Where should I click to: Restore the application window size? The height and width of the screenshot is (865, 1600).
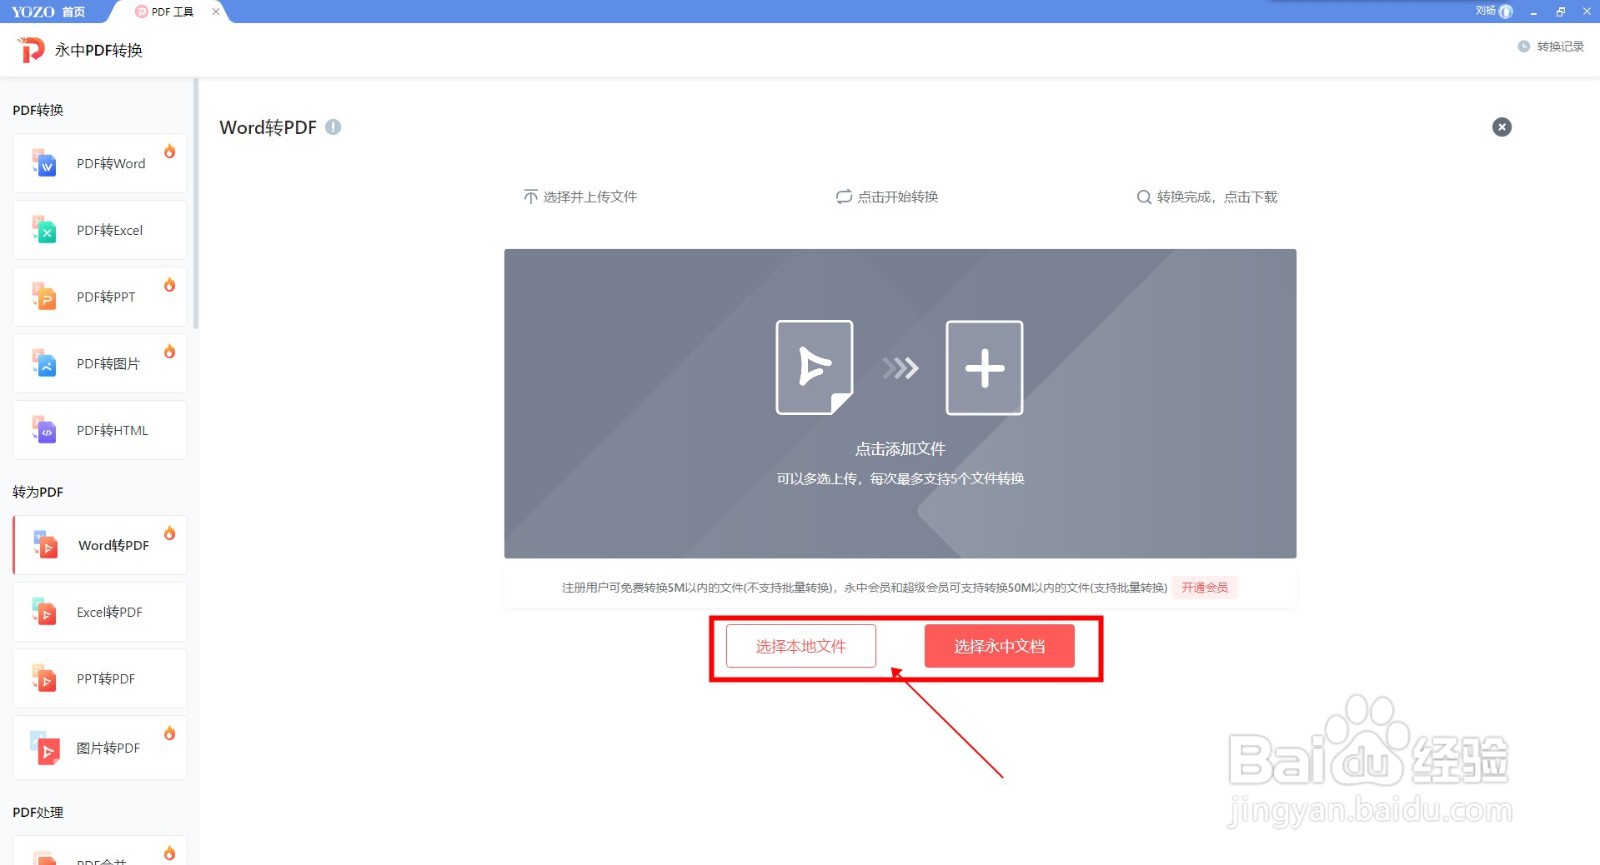tap(1560, 12)
